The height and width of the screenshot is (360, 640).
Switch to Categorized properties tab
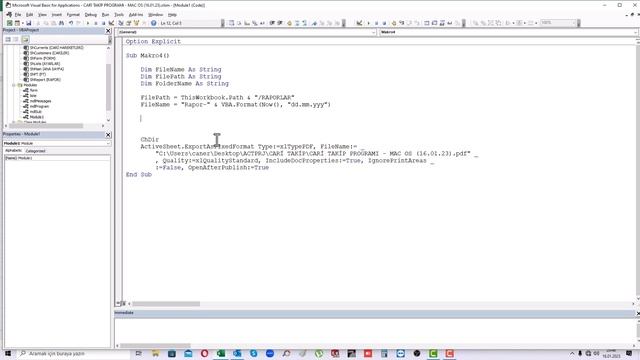point(36,151)
